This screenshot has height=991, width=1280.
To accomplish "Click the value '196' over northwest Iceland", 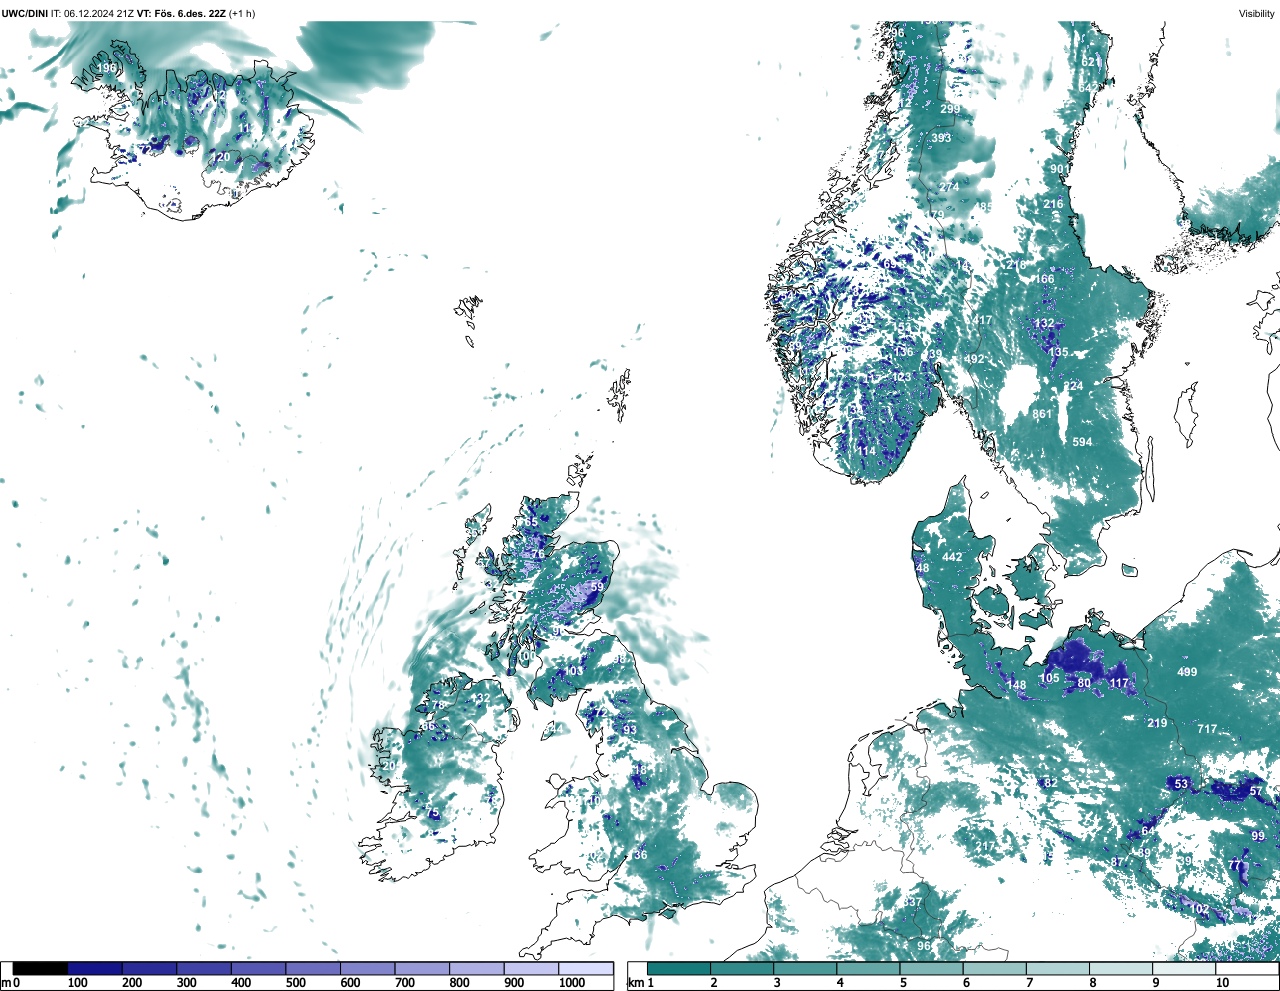I will pos(106,68).
